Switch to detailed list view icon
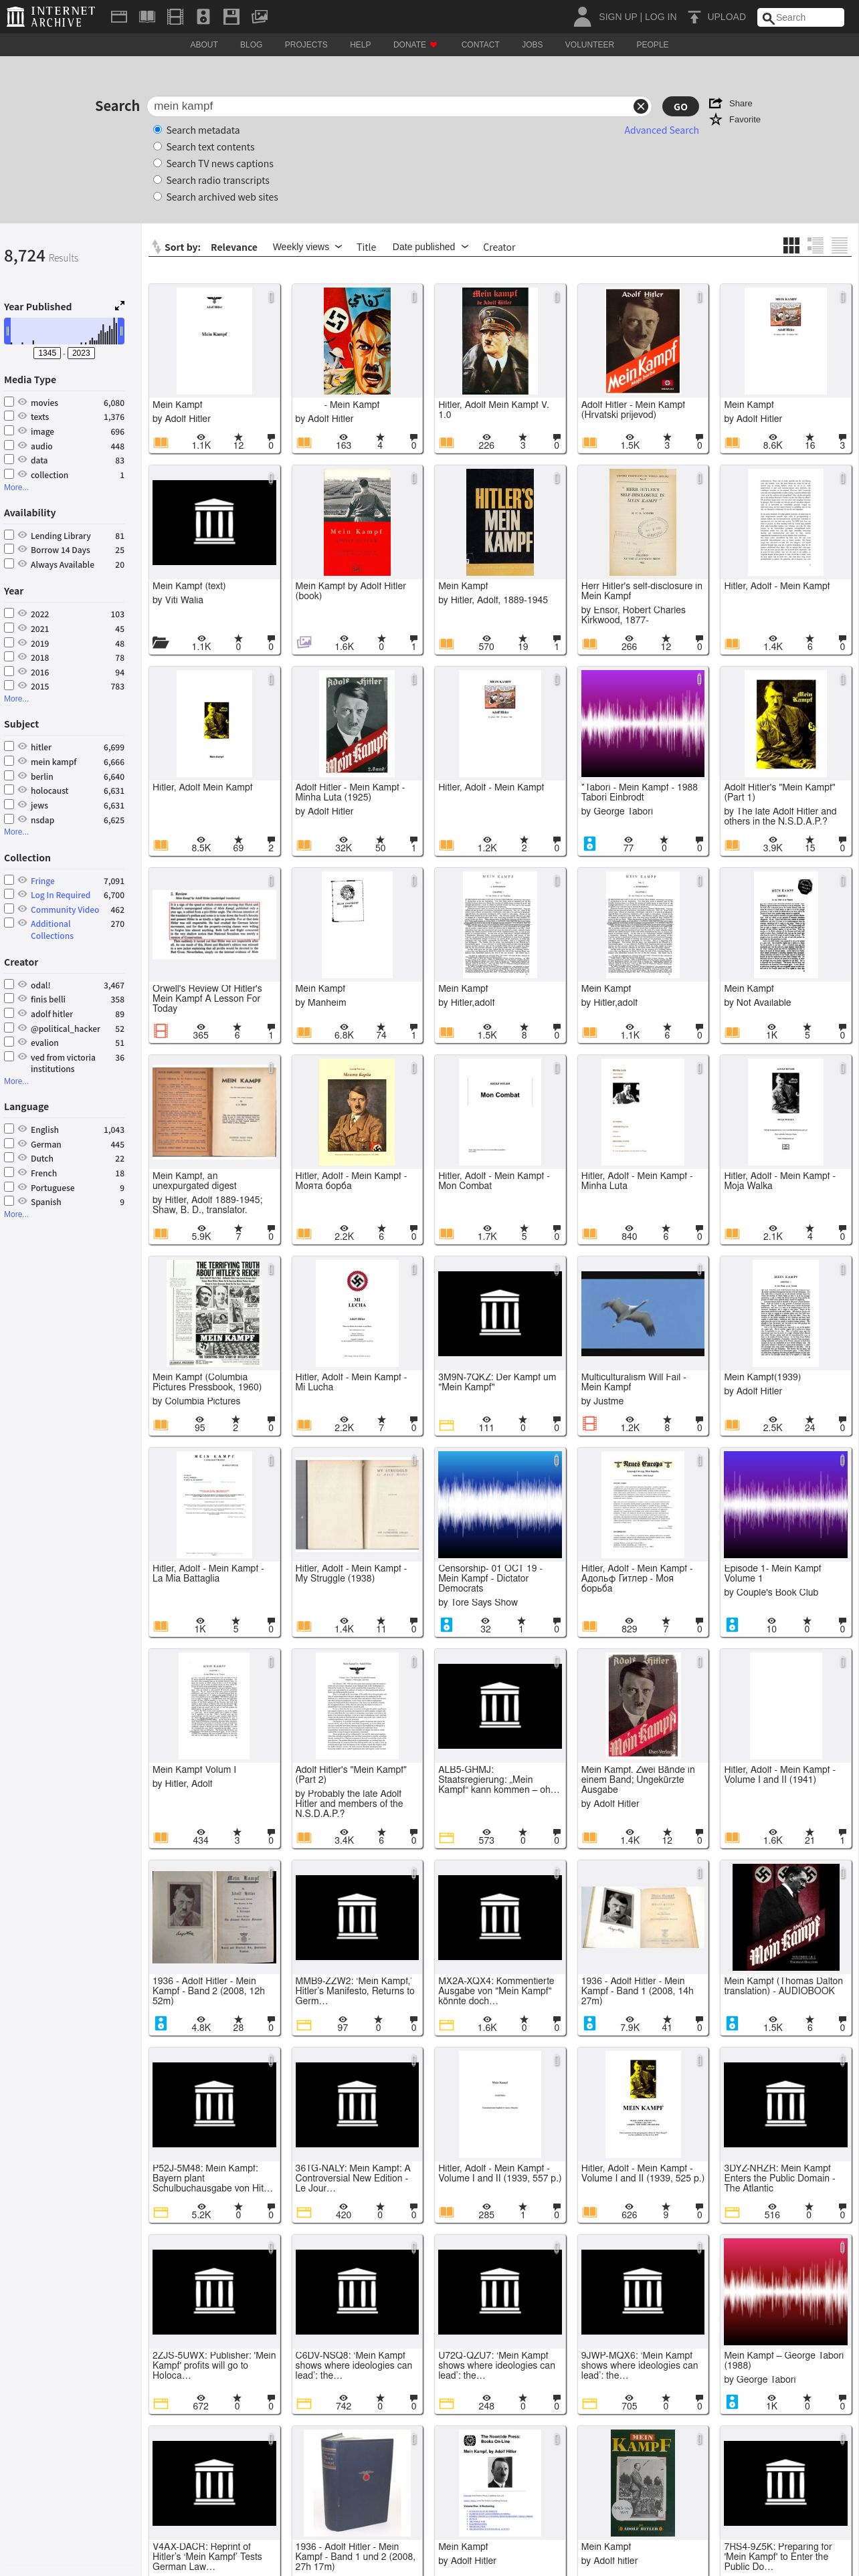 pos(815,246)
